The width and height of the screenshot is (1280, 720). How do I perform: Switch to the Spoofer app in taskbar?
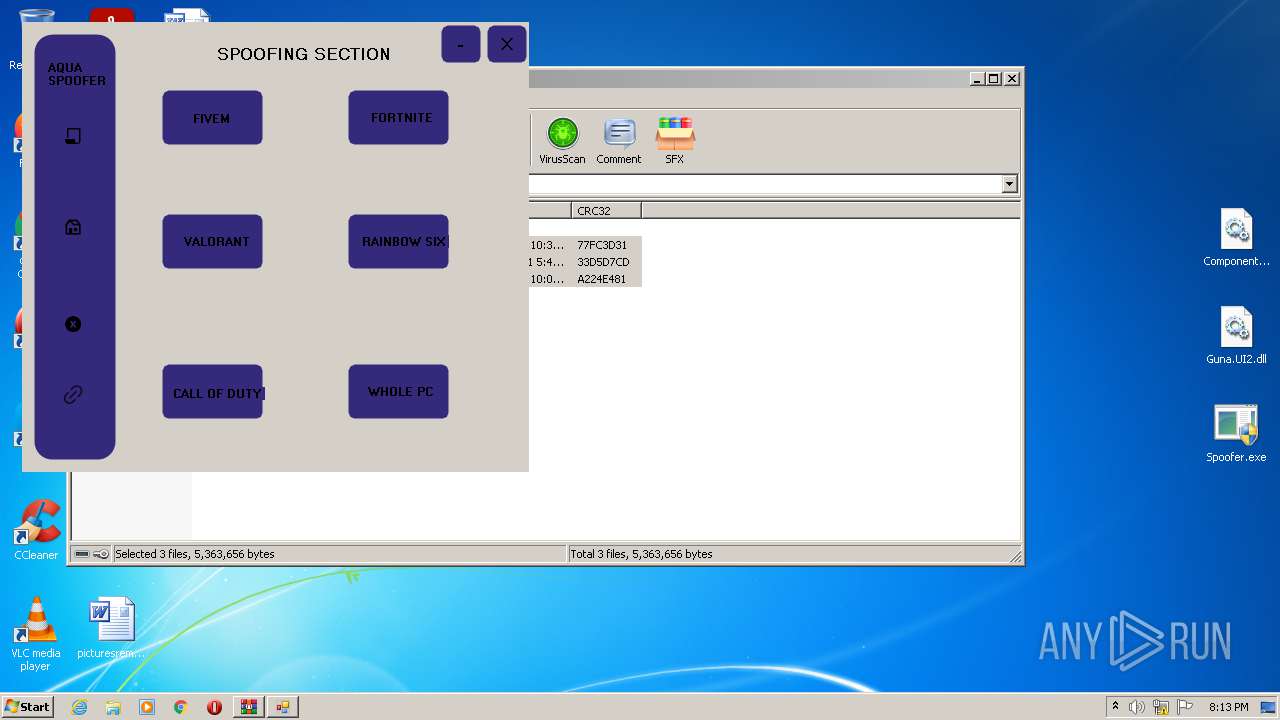pyautogui.click(x=283, y=707)
